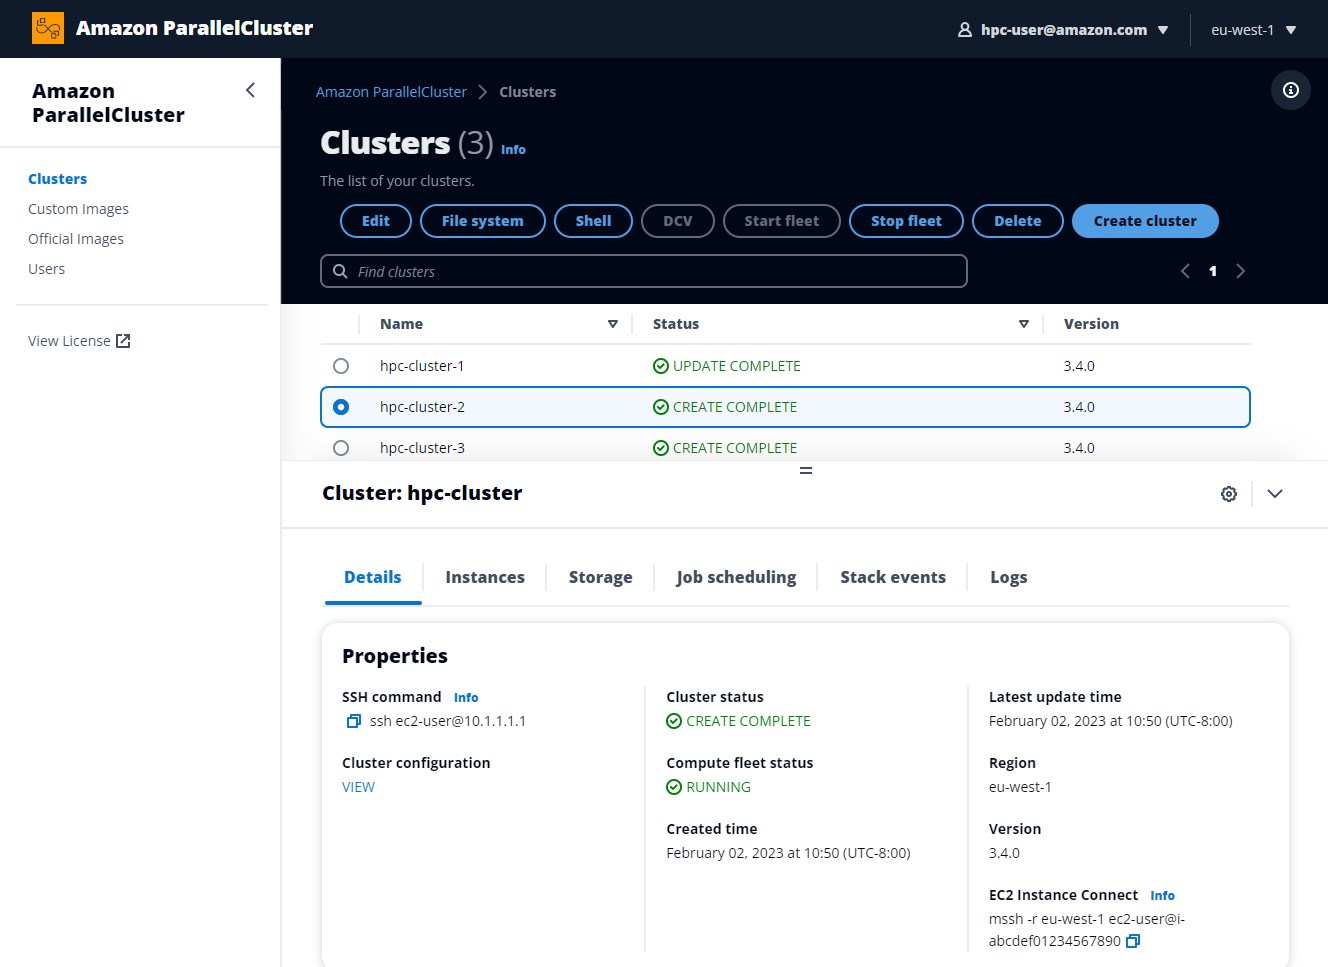The image size is (1328, 967).
Task: Copy the EC2 Instance Connect command
Action: pos(1133,941)
